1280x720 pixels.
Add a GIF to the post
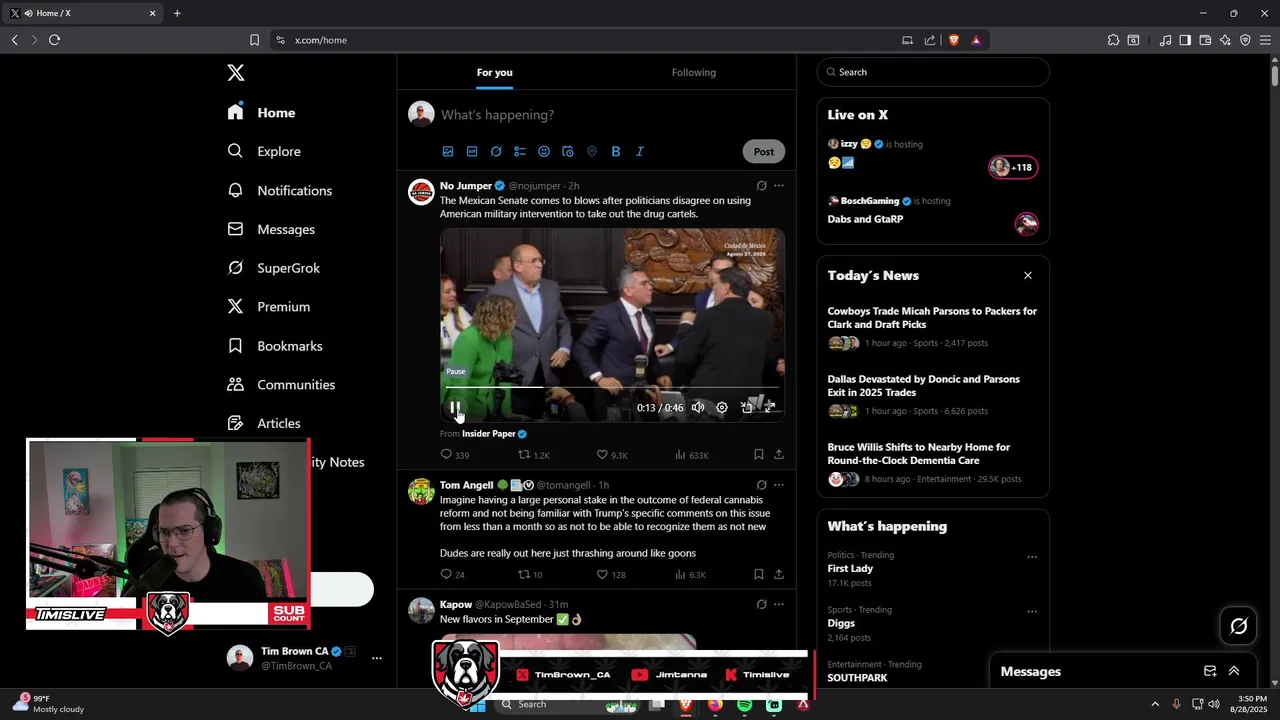472,151
